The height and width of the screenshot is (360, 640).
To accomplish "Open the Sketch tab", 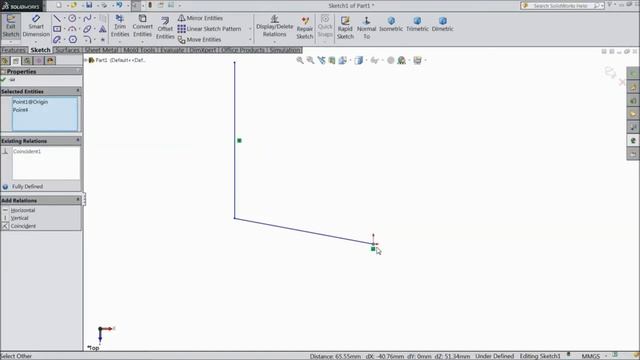I will click(40, 50).
